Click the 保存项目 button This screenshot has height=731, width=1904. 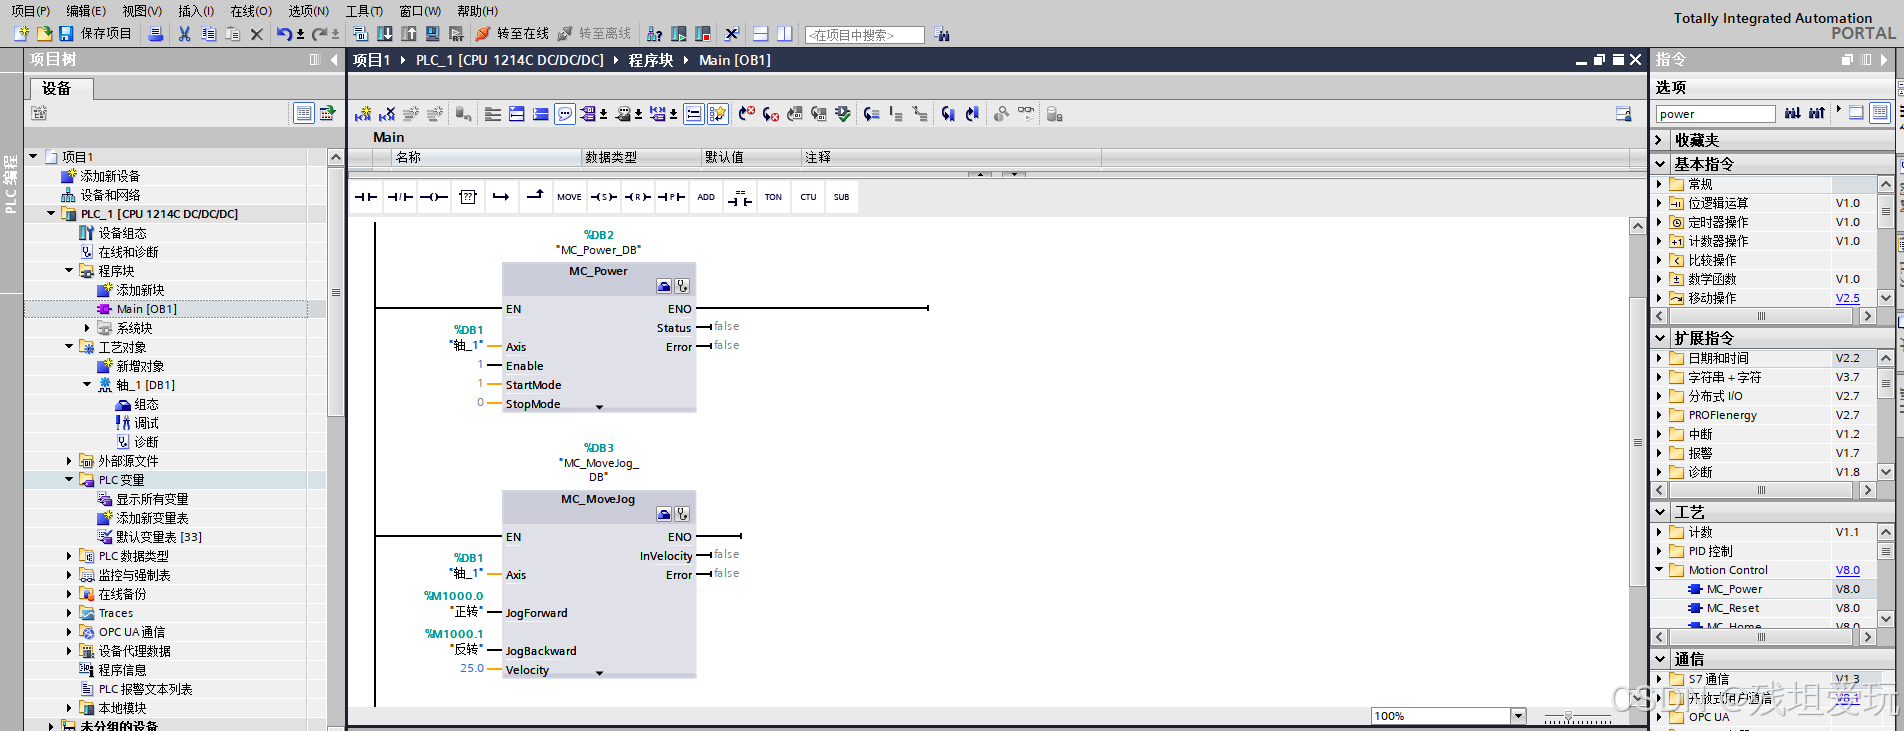coord(95,34)
